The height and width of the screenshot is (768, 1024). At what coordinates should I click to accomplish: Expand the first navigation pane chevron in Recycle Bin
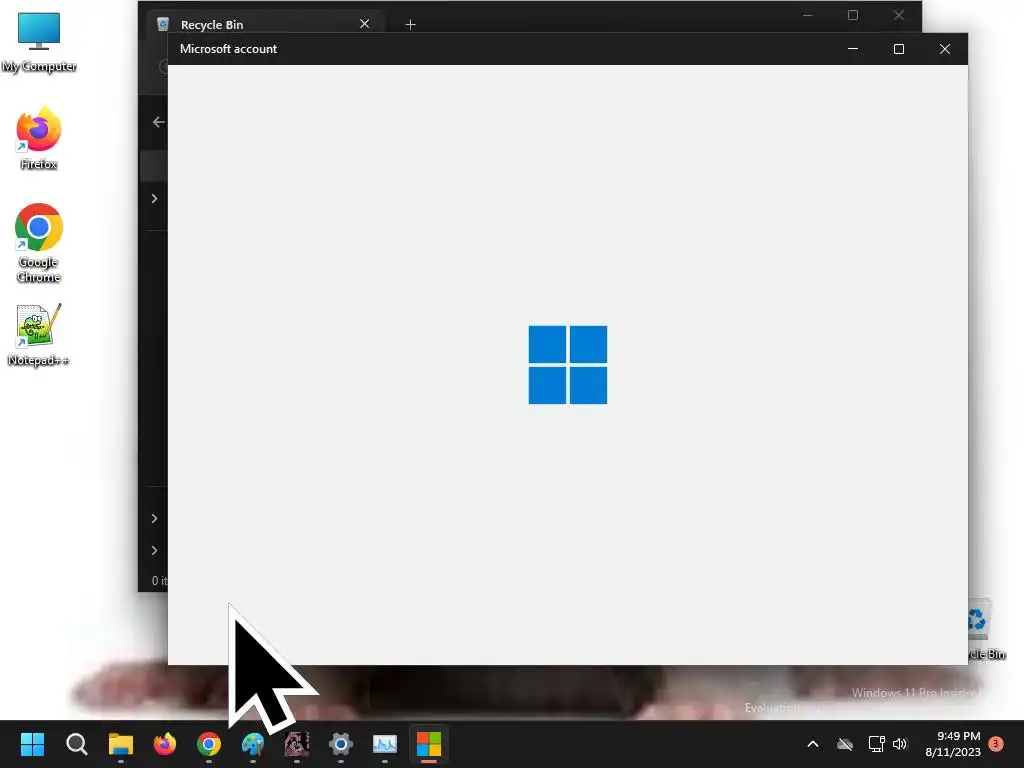pos(155,199)
